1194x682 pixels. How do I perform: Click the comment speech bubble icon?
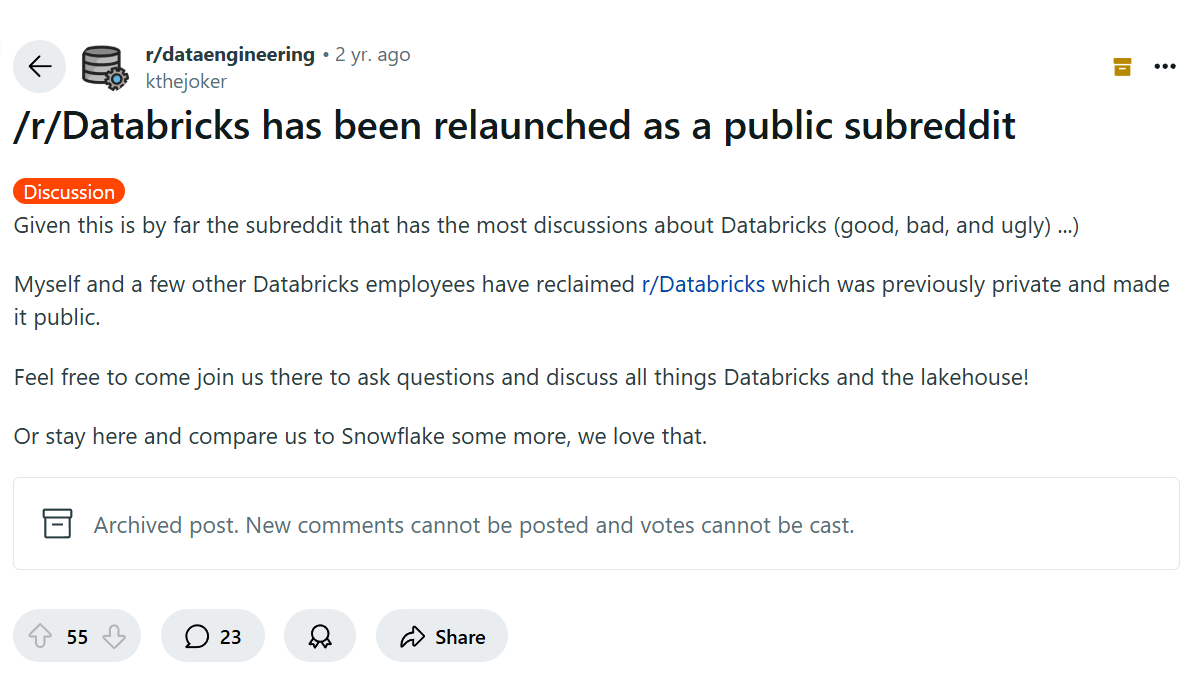(196, 636)
